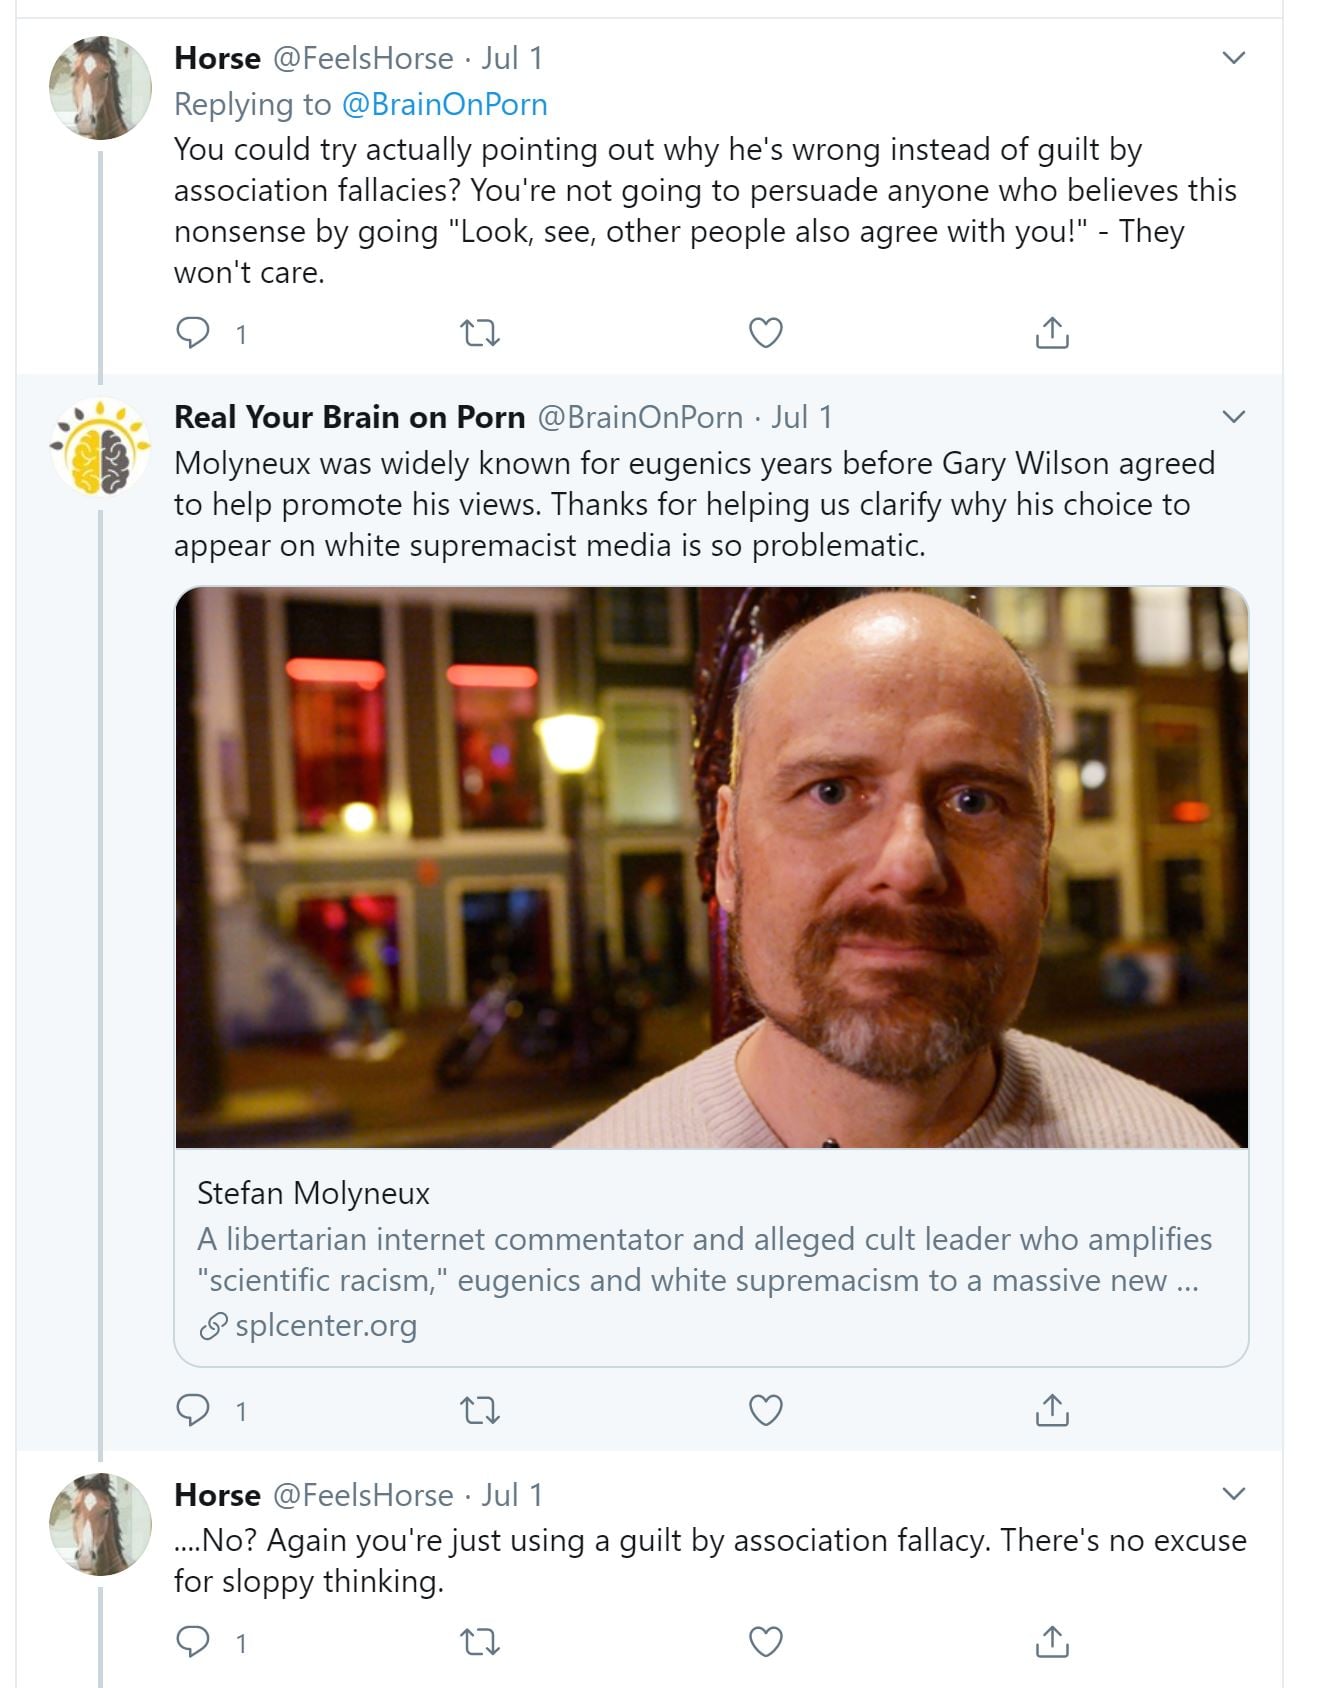Like the Real Your Brain on Porn tweet
The width and height of the screenshot is (1321, 1688).
tap(765, 1410)
